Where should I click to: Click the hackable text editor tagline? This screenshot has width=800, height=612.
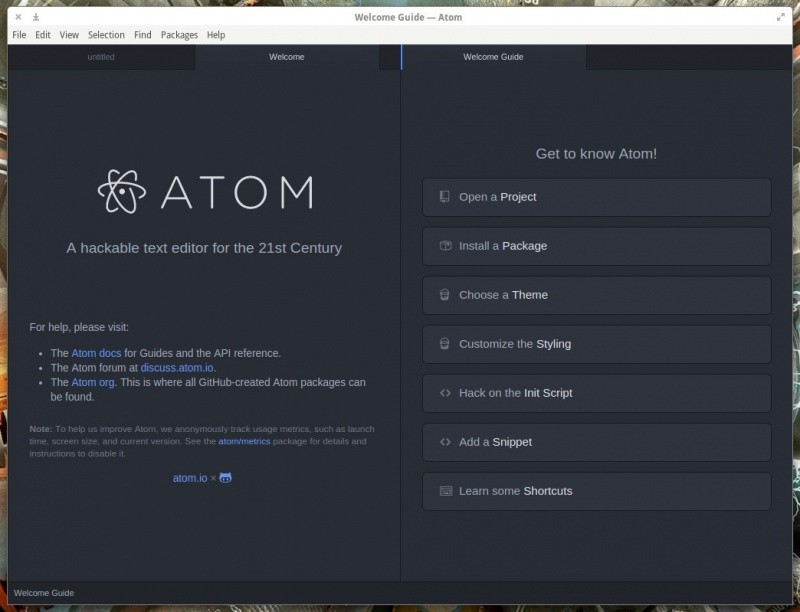(x=204, y=248)
